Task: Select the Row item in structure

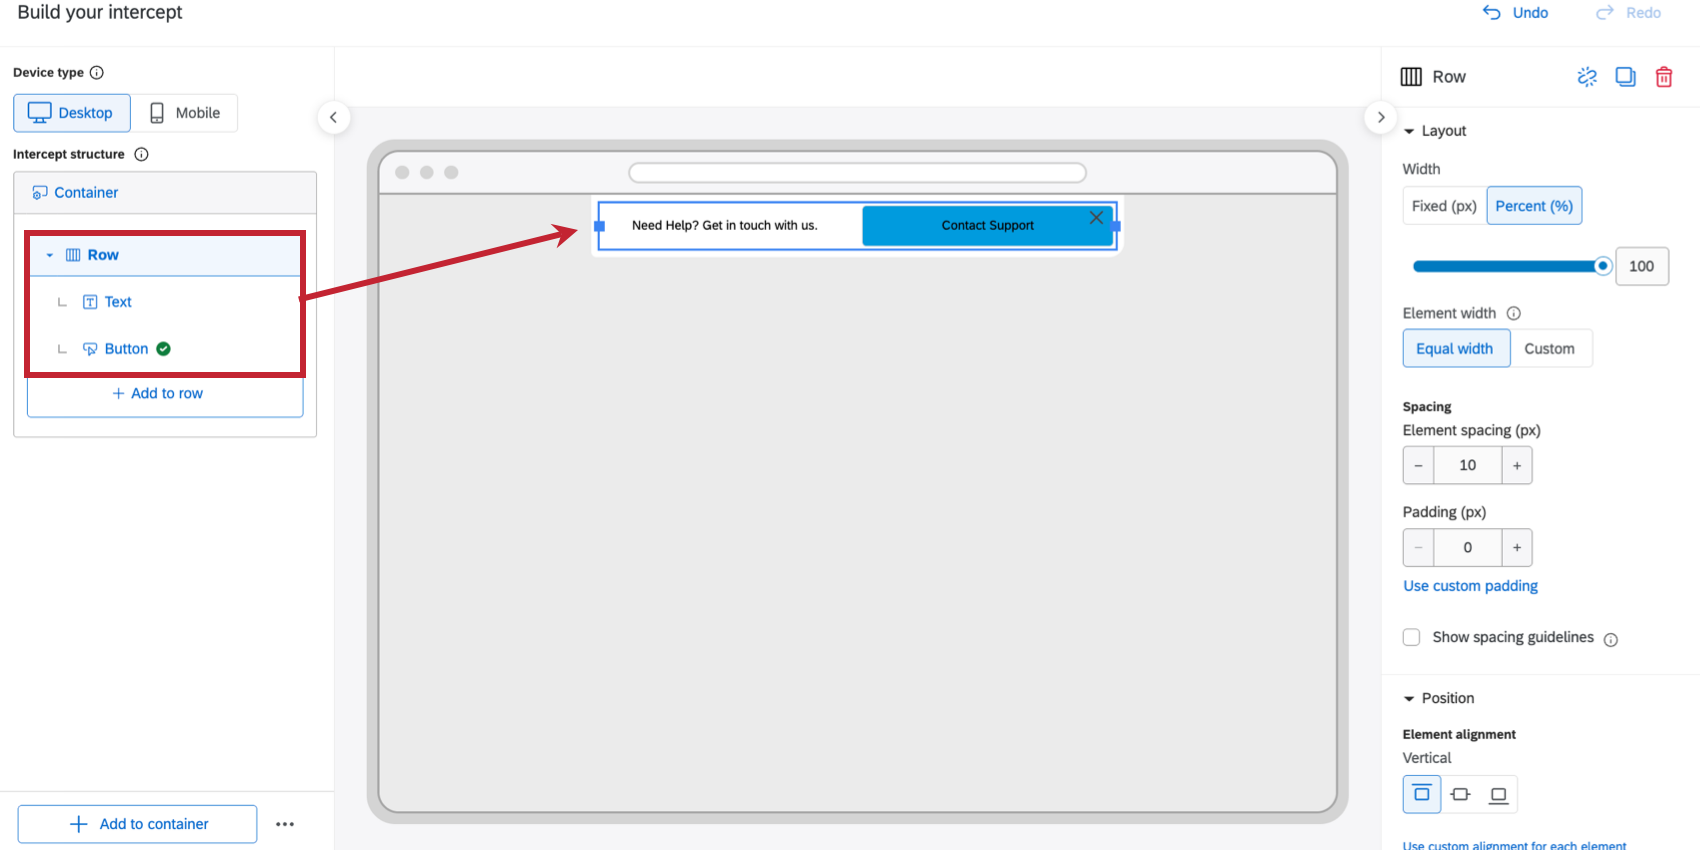Action: pyautogui.click(x=165, y=255)
